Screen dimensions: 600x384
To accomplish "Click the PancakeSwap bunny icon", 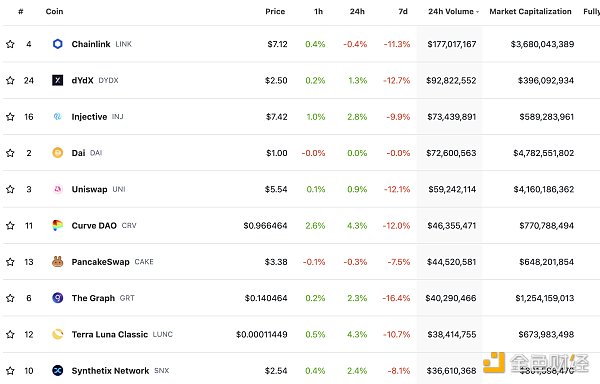I will point(57,262).
